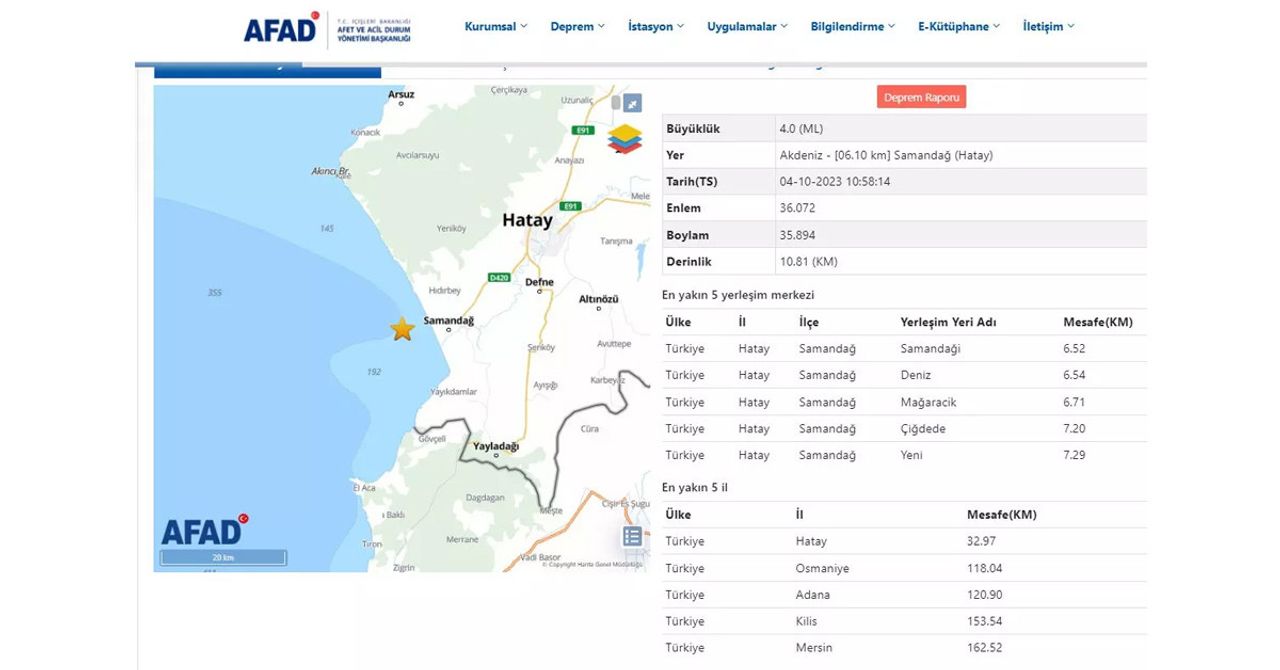Click the Akıncı Br. label on the map

pos(329,172)
